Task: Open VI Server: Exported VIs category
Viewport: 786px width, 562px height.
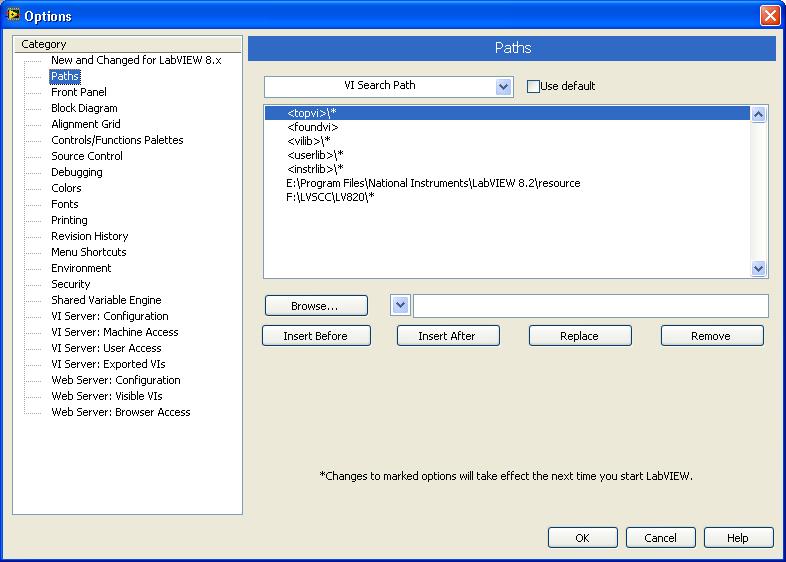Action: pyautogui.click(x=108, y=364)
